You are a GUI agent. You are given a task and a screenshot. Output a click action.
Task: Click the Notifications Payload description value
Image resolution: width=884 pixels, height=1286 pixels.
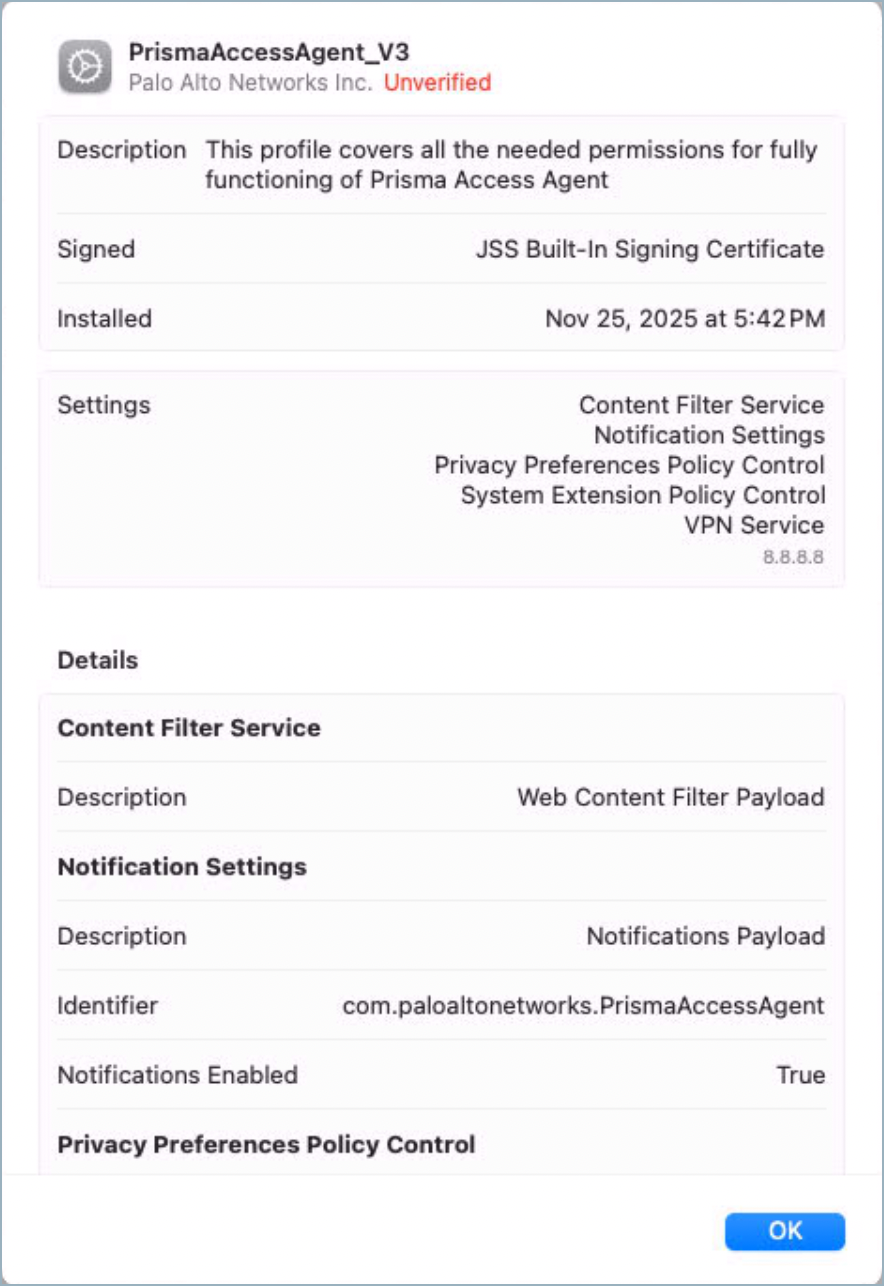(705, 936)
